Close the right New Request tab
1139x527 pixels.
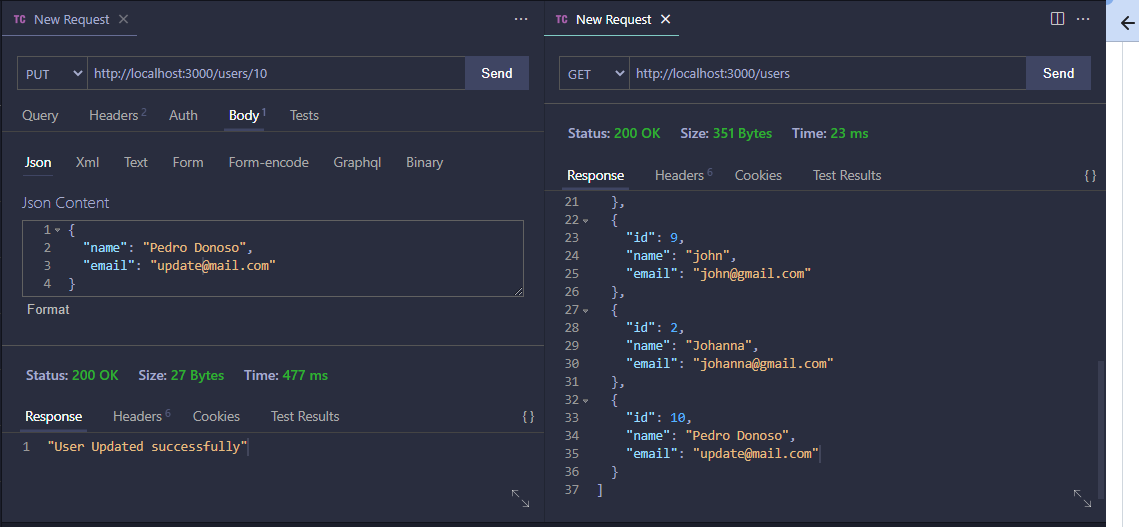(665, 20)
